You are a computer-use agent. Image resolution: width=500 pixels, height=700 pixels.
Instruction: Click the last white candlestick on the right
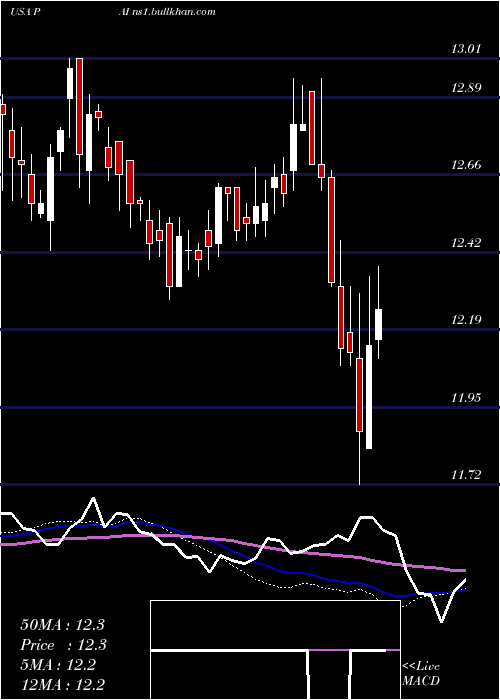click(x=379, y=324)
